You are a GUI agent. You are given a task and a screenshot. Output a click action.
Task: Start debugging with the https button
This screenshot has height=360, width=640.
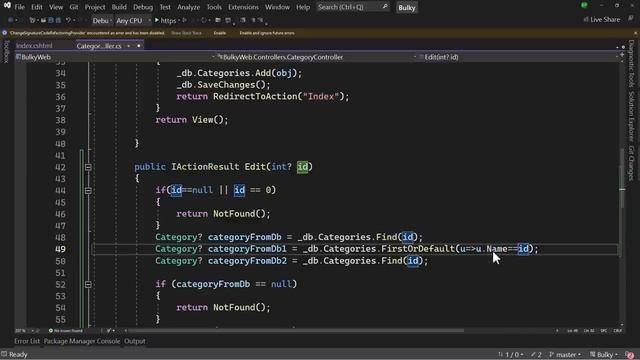pos(165,20)
